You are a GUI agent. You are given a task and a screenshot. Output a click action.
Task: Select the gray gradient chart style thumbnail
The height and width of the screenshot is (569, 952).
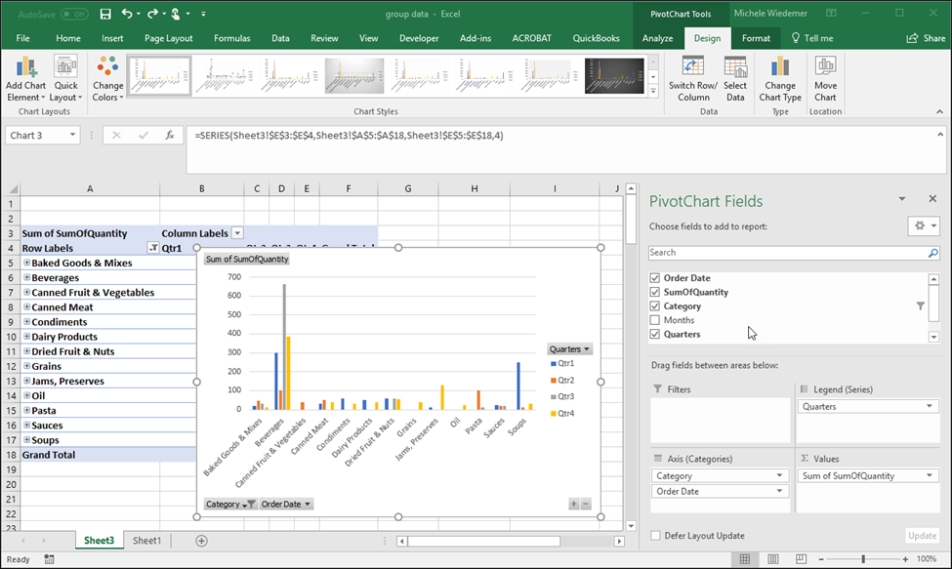[354, 76]
